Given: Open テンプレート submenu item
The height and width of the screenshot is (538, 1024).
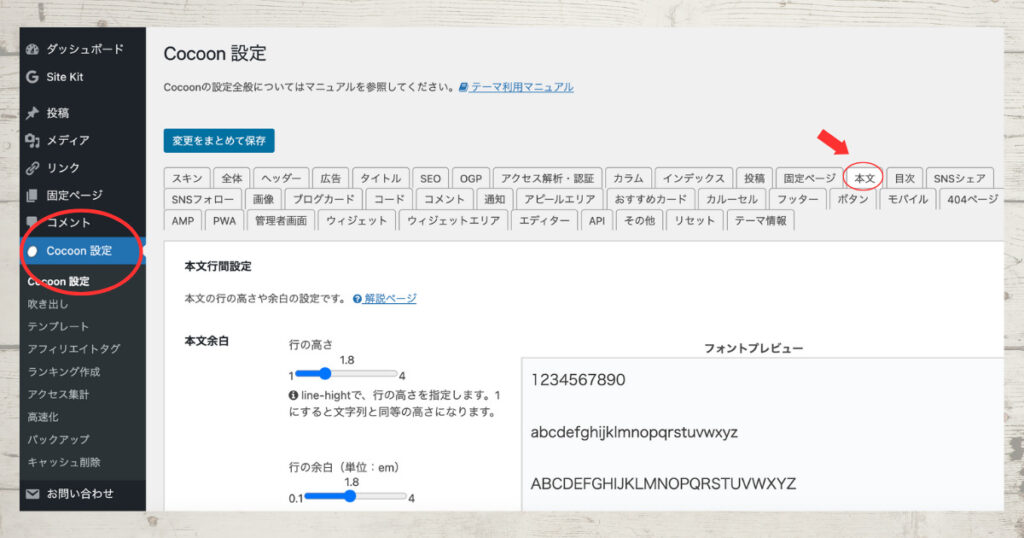Looking at the screenshot, I should pos(58,326).
